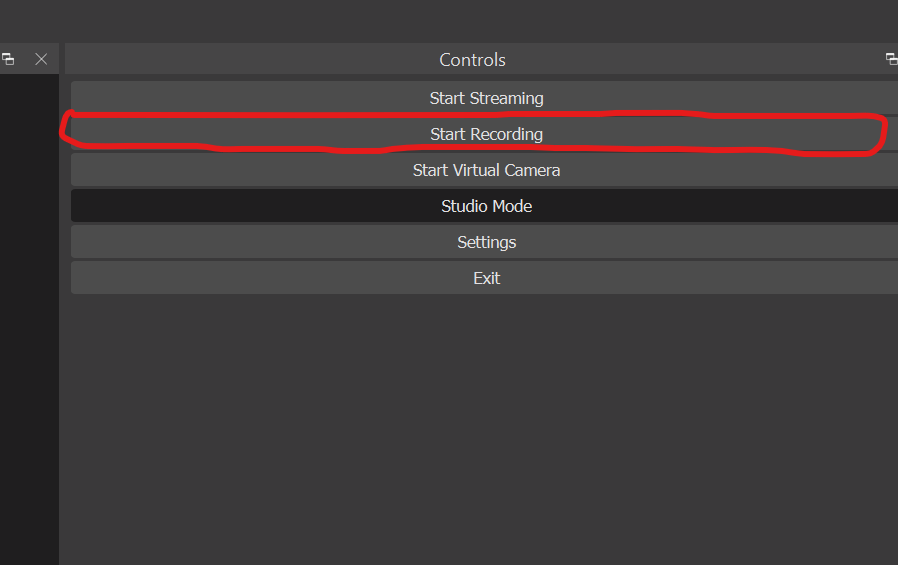
Task: Click the divider between the two docks
Action: (x=62, y=303)
